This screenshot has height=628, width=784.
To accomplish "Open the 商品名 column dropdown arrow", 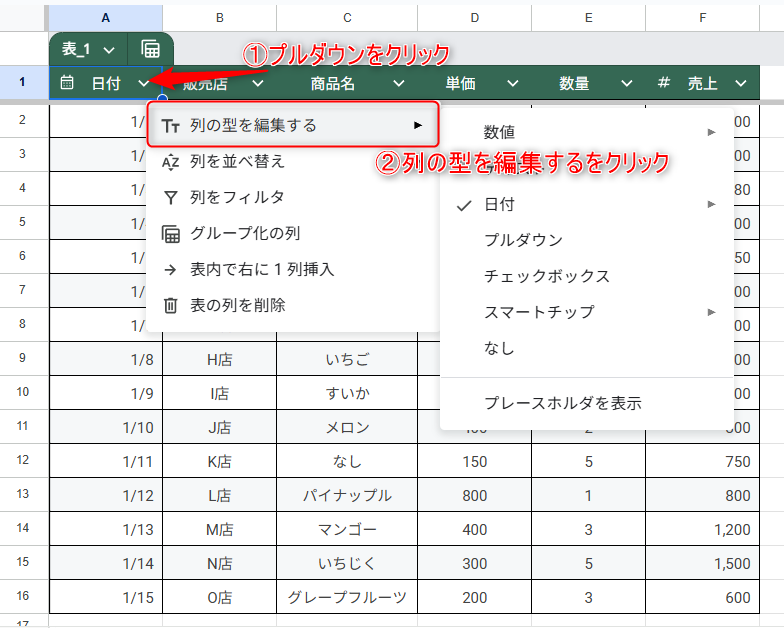I will click(398, 84).
